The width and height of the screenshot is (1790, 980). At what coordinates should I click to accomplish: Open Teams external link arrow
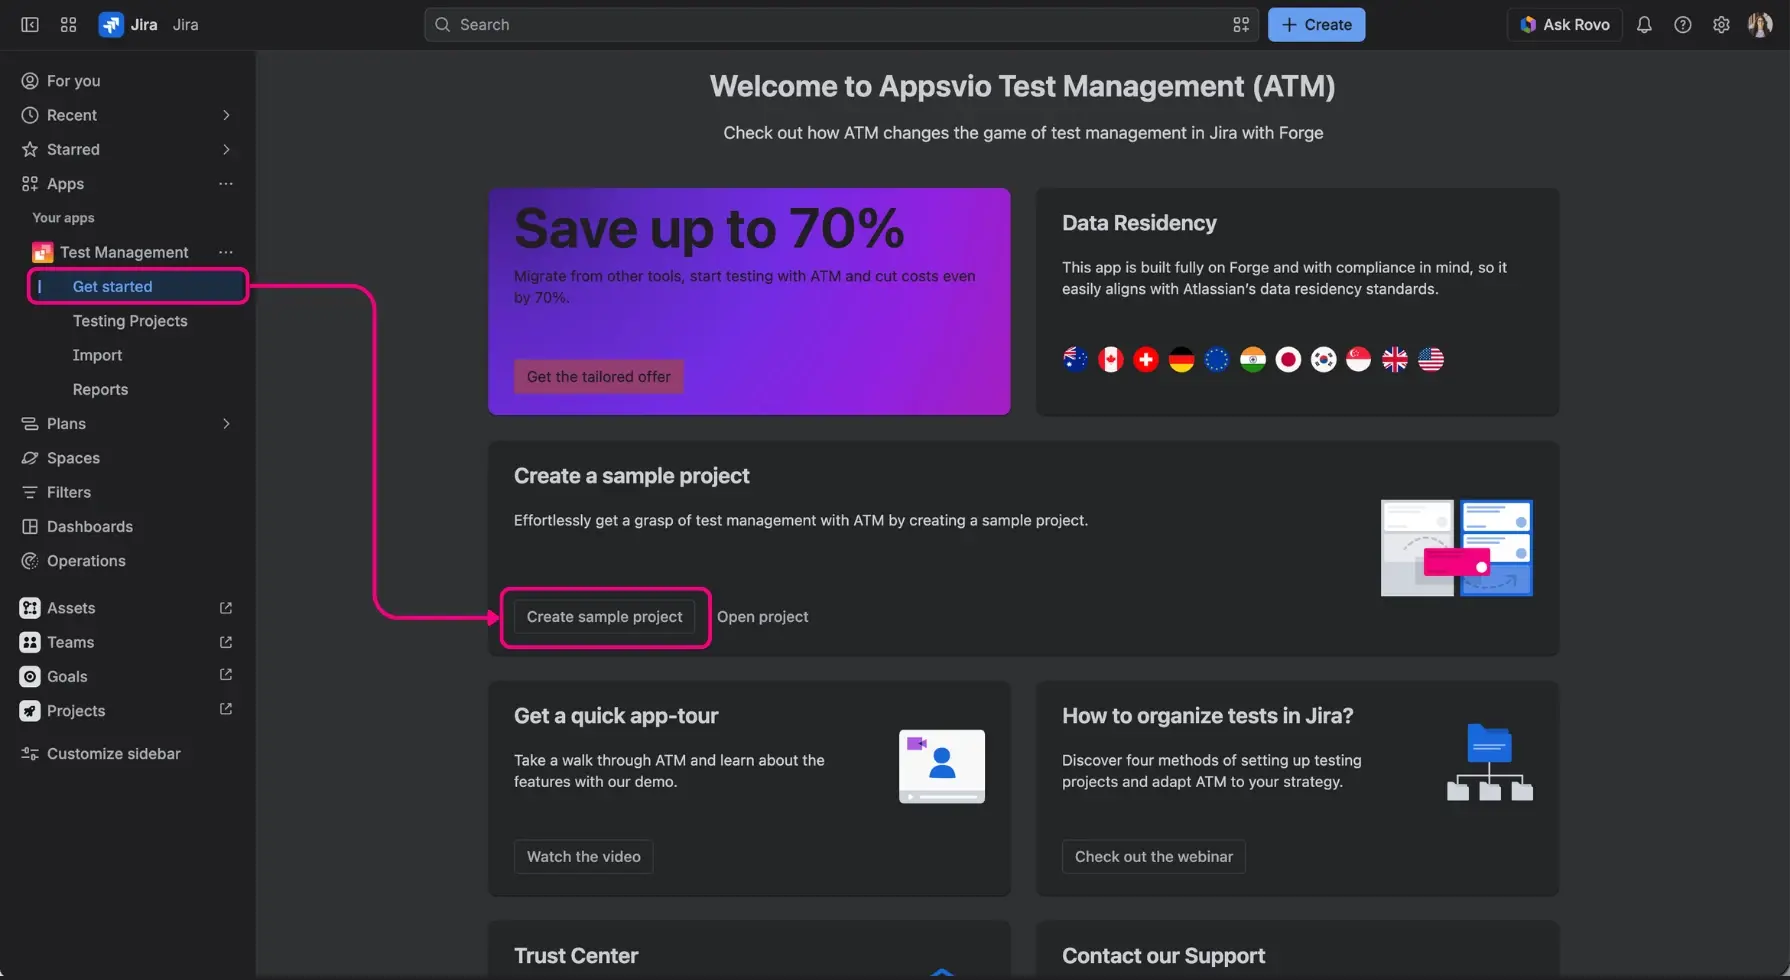226,642
